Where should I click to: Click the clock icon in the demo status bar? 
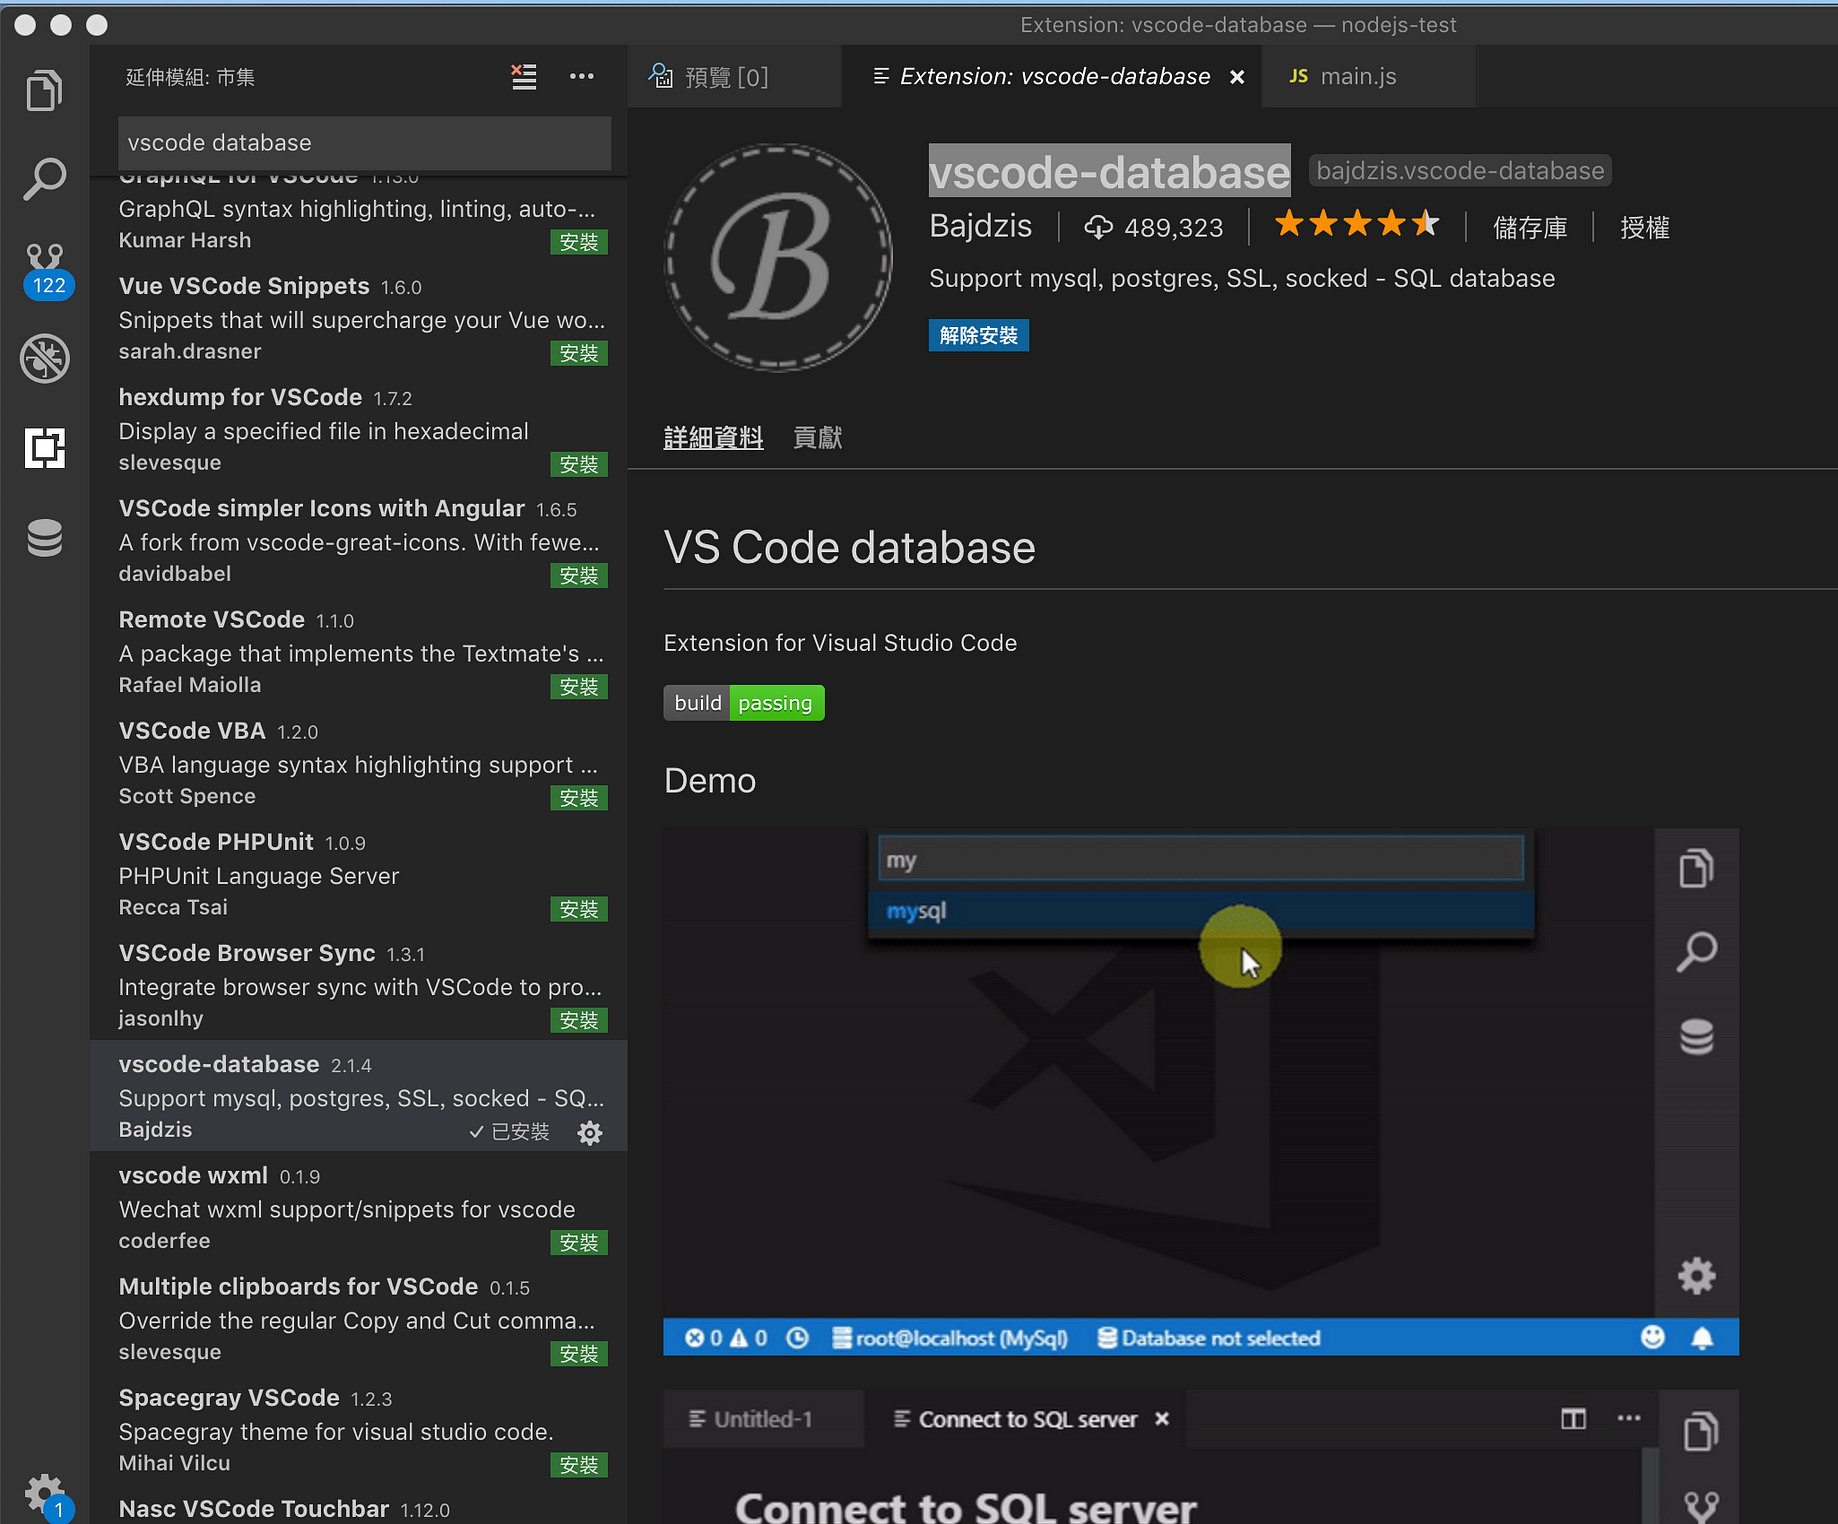(797, 1338)
